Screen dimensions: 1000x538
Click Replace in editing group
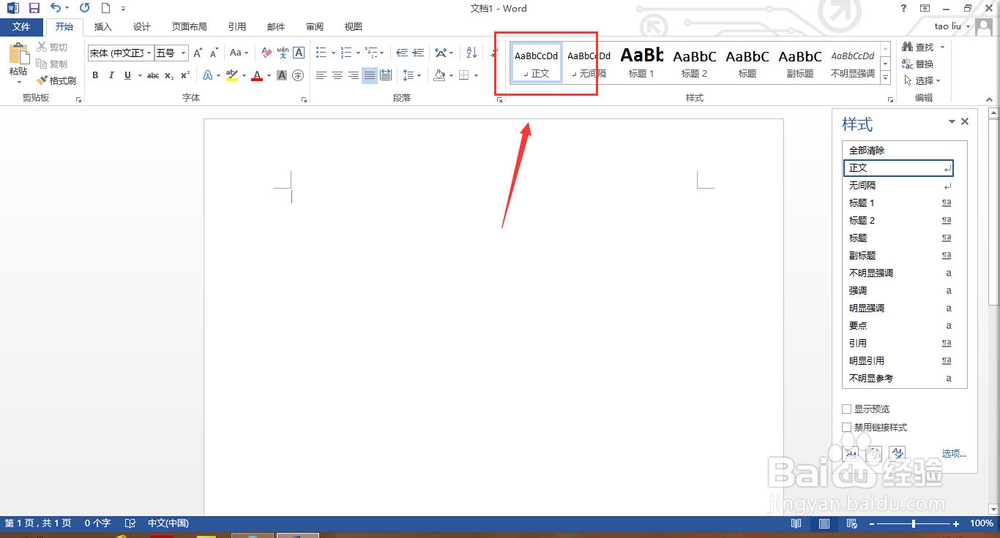917,64
